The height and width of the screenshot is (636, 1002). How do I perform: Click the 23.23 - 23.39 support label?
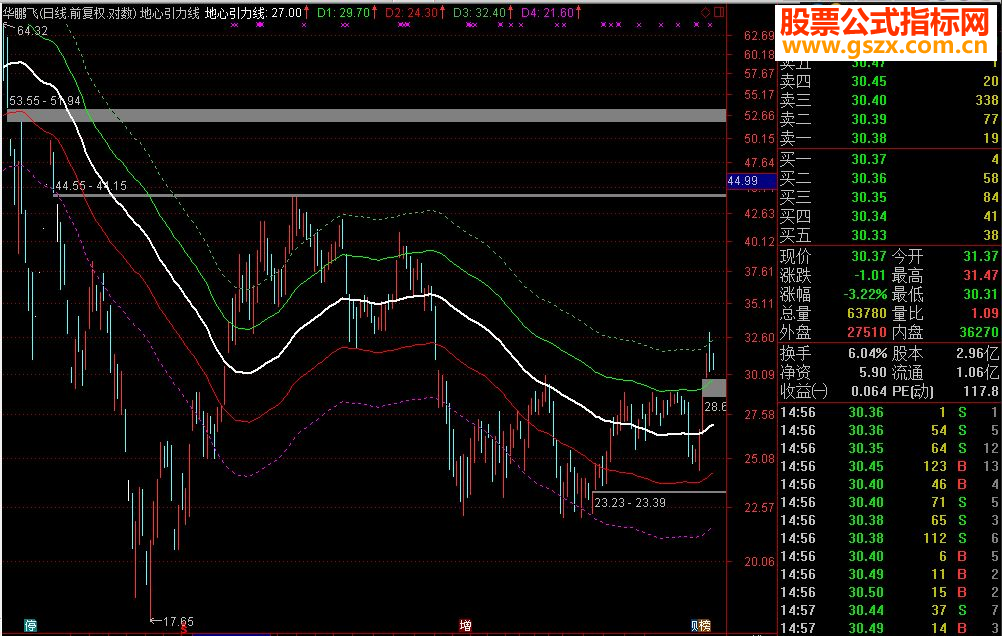point(630,503)
